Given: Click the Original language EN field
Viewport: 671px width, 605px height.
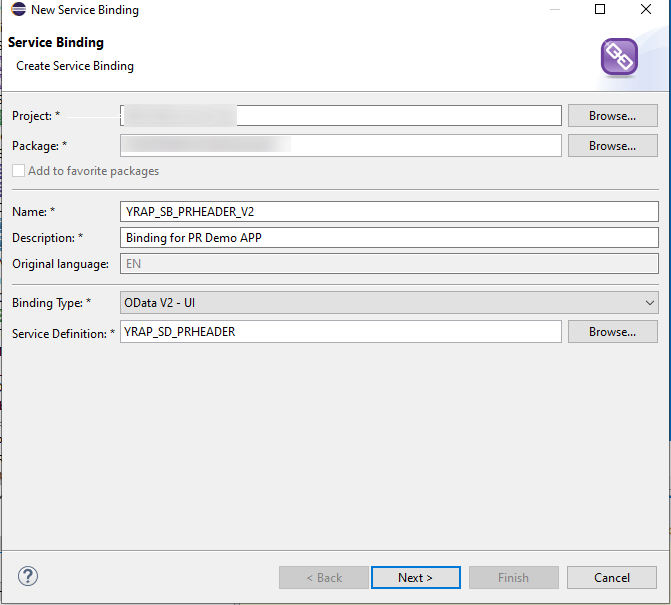Looking at the screenshot, I should pos(389,264).
